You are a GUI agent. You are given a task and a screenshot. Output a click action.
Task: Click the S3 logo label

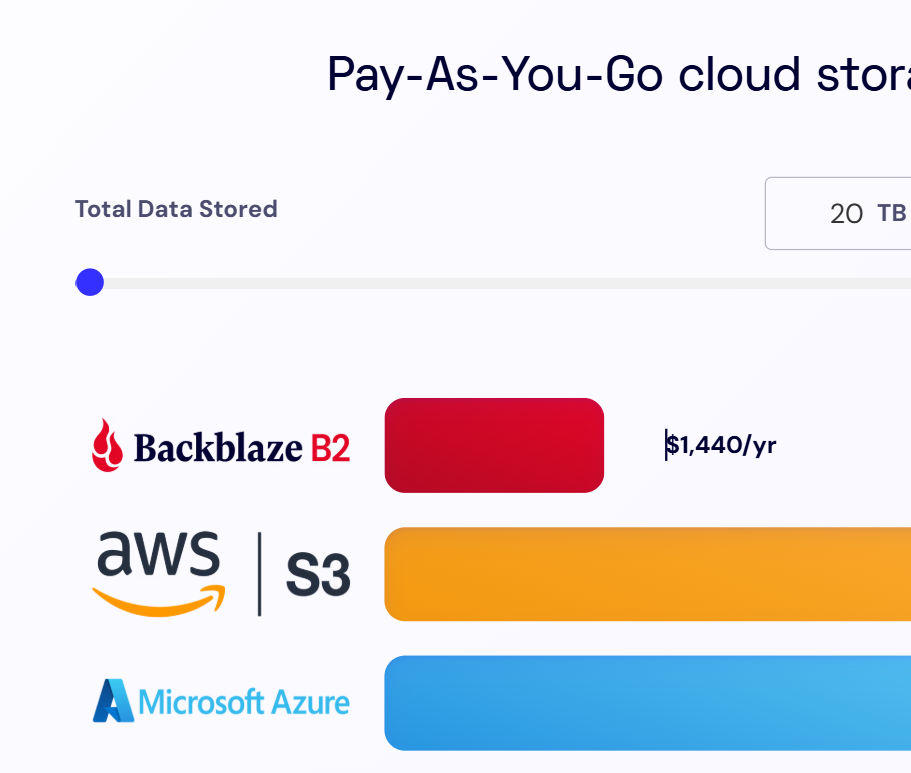tap(318, 575)
